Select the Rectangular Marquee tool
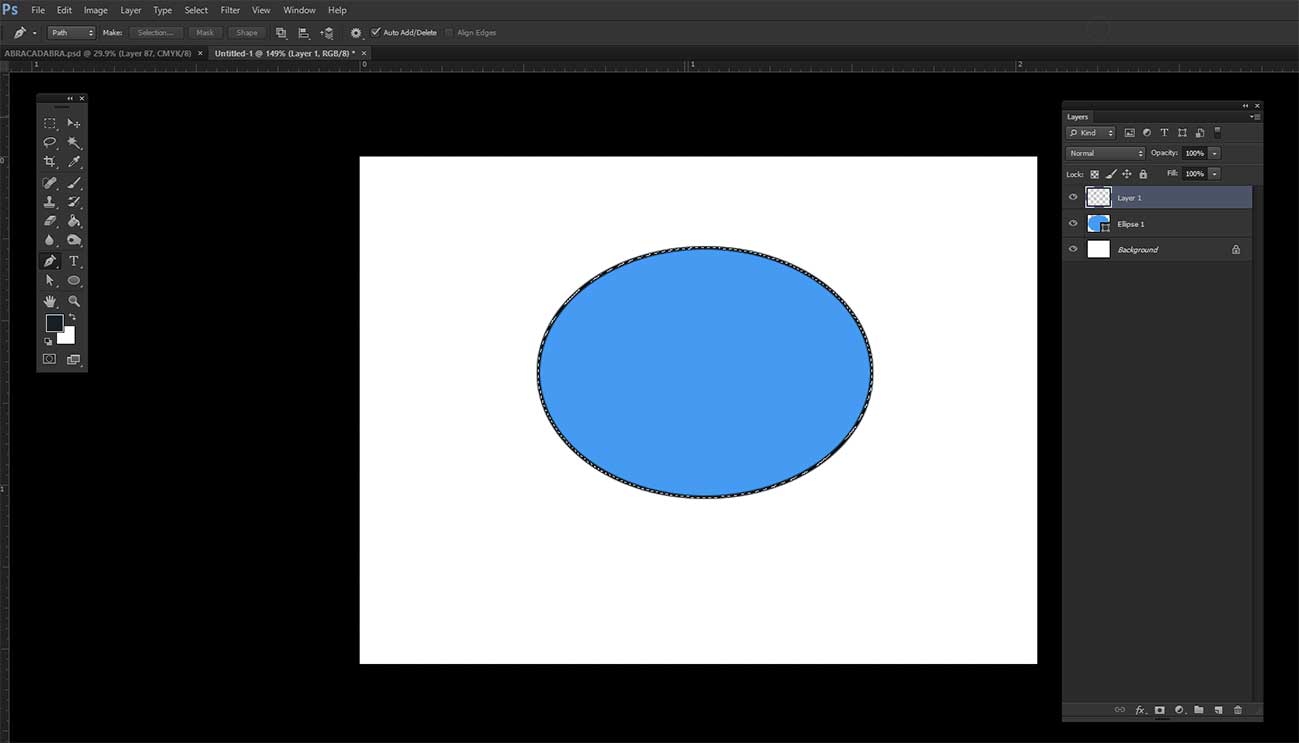The image size is (1299, 743). coord(50,123)
